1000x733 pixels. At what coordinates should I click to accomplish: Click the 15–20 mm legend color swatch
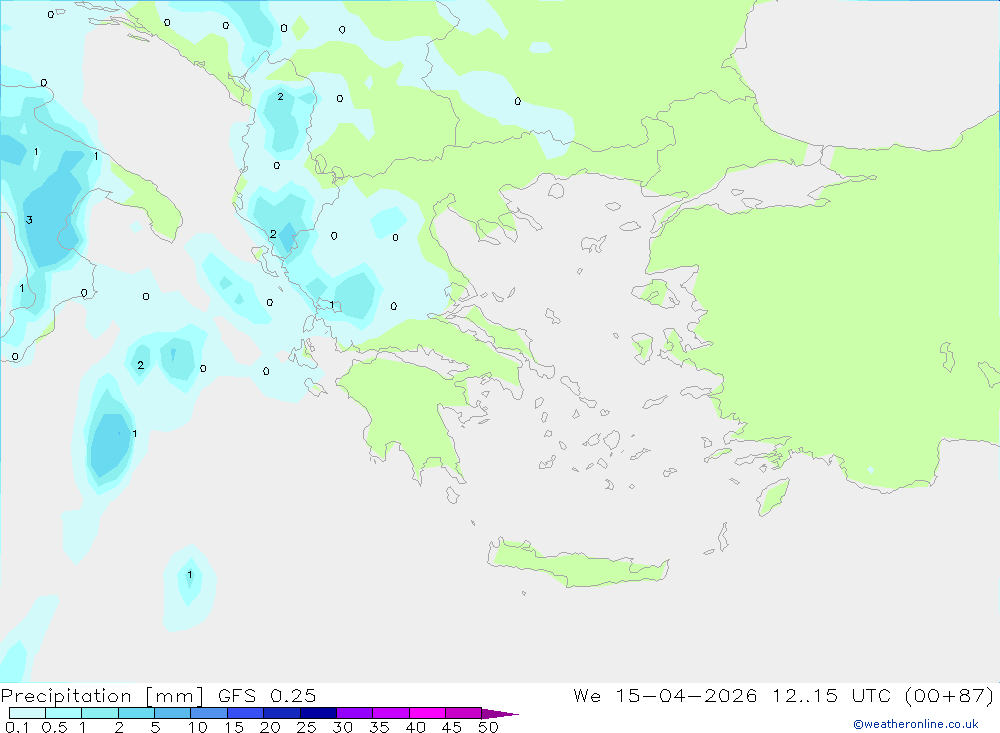245,713
